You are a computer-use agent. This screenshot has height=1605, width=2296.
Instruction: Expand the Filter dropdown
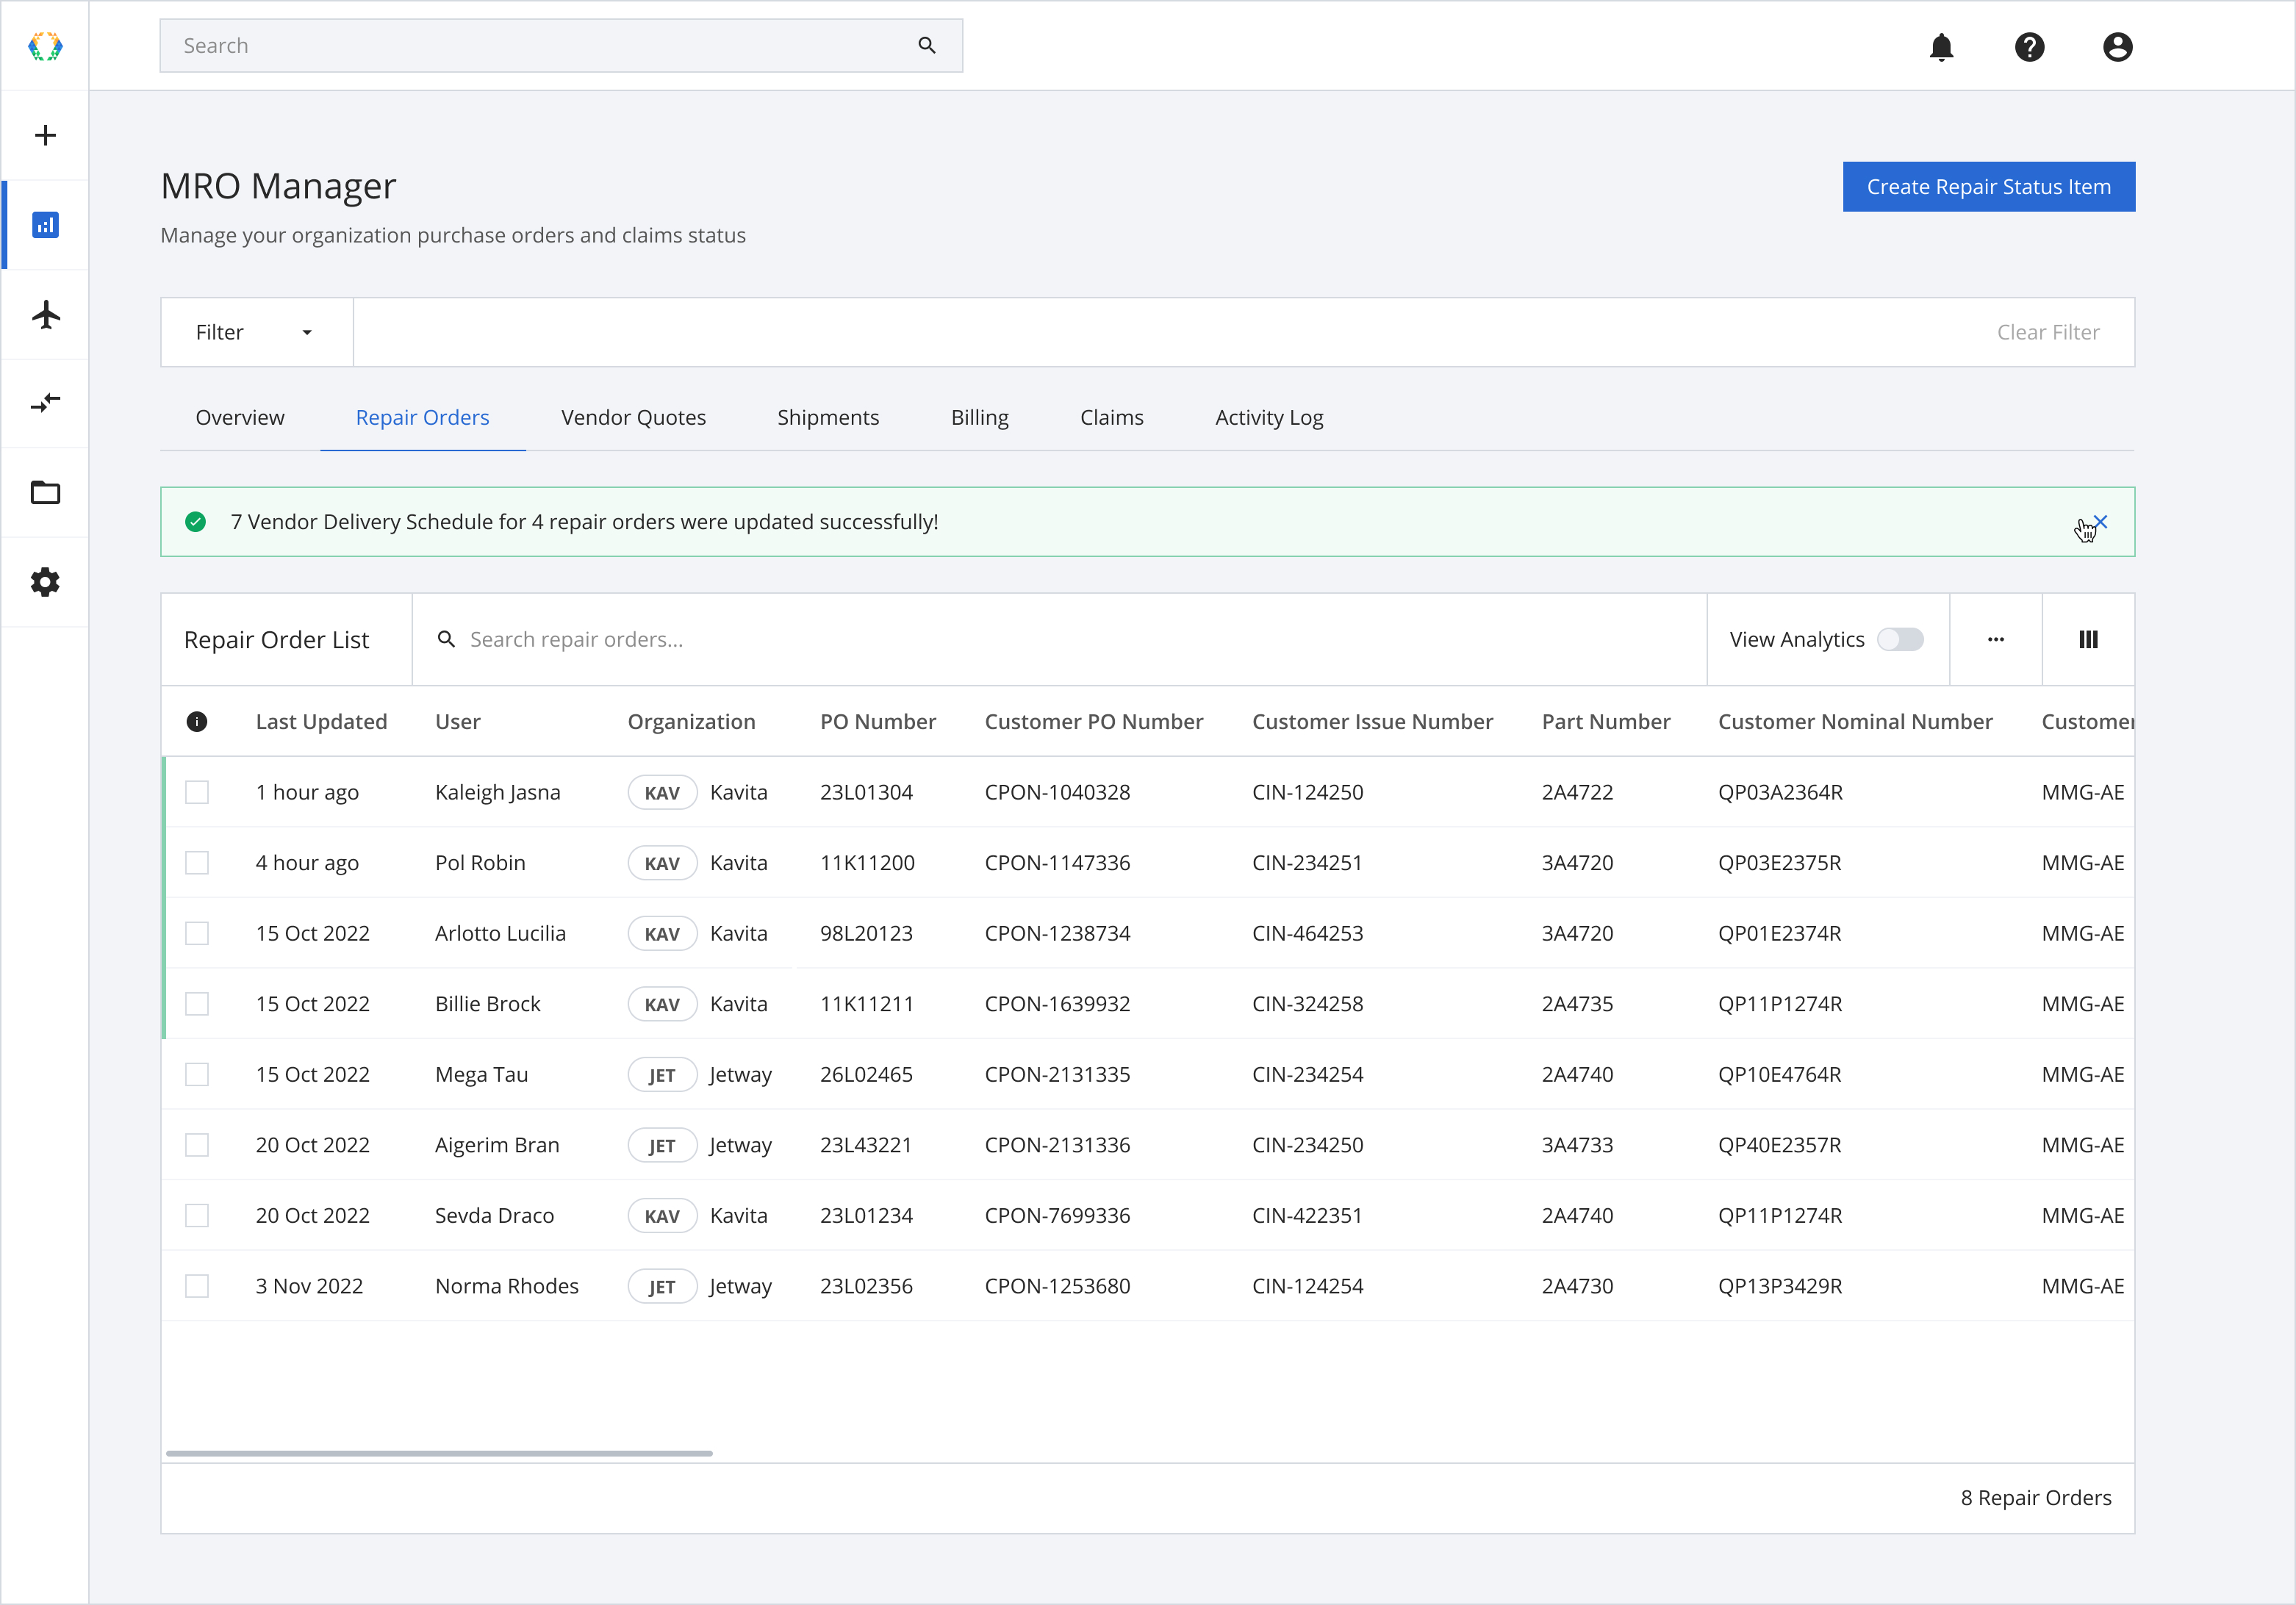pyautogui.click(x=257, y=332)
